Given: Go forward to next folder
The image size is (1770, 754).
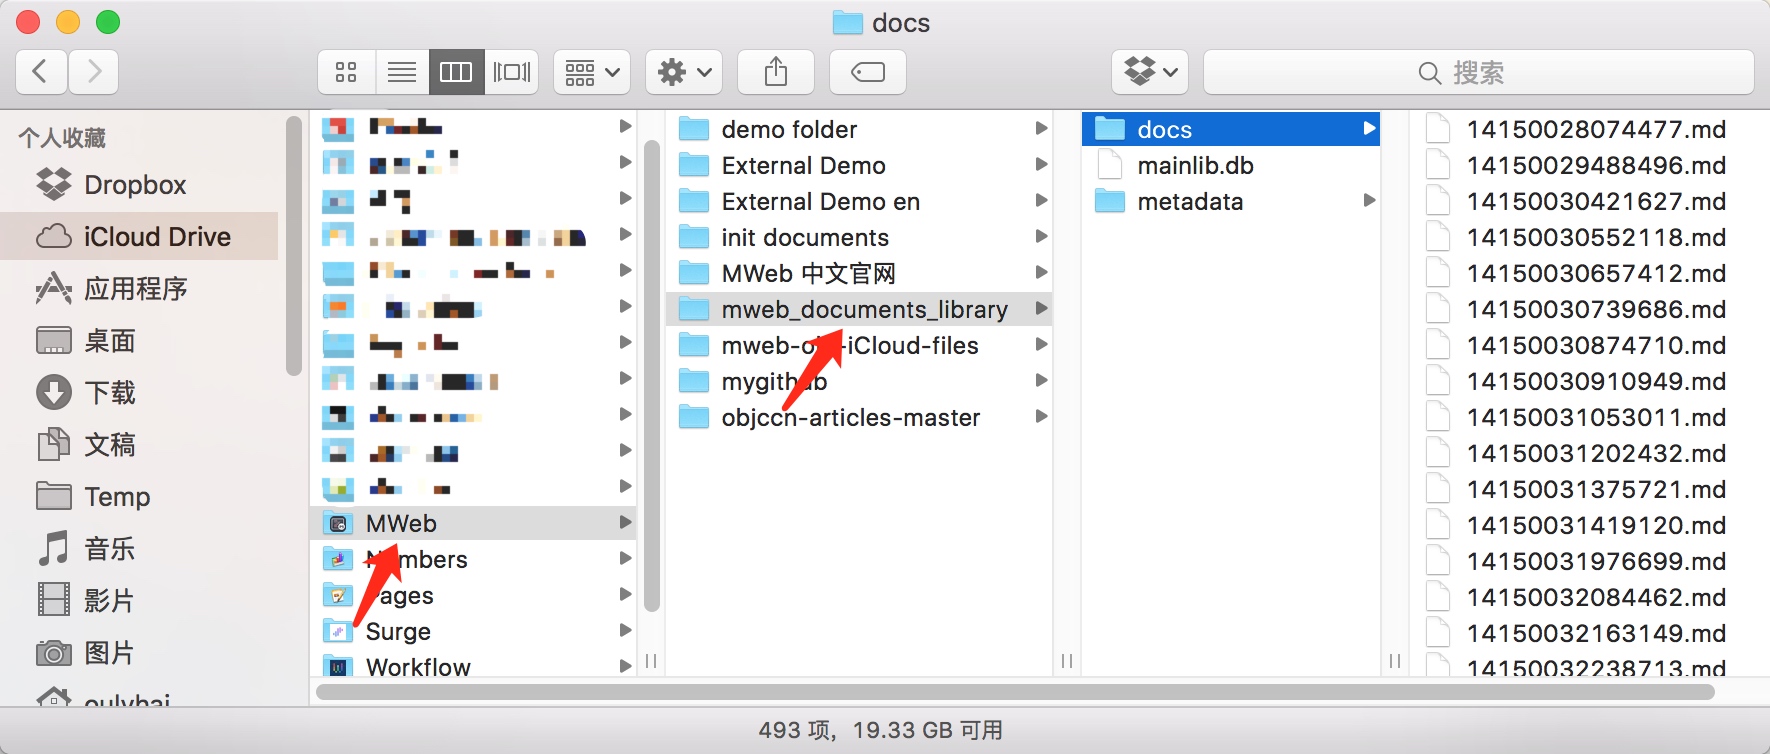Looking at the screenshot, I should pos(94,72).
